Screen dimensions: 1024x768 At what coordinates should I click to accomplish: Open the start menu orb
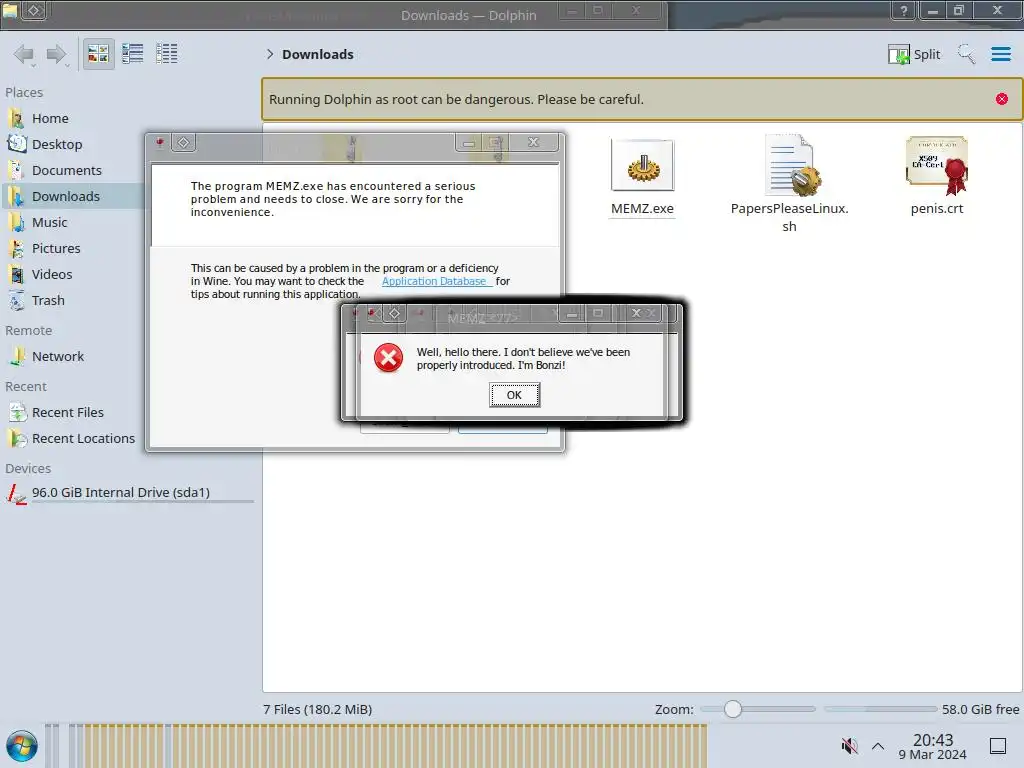click(x=22, y=747)
